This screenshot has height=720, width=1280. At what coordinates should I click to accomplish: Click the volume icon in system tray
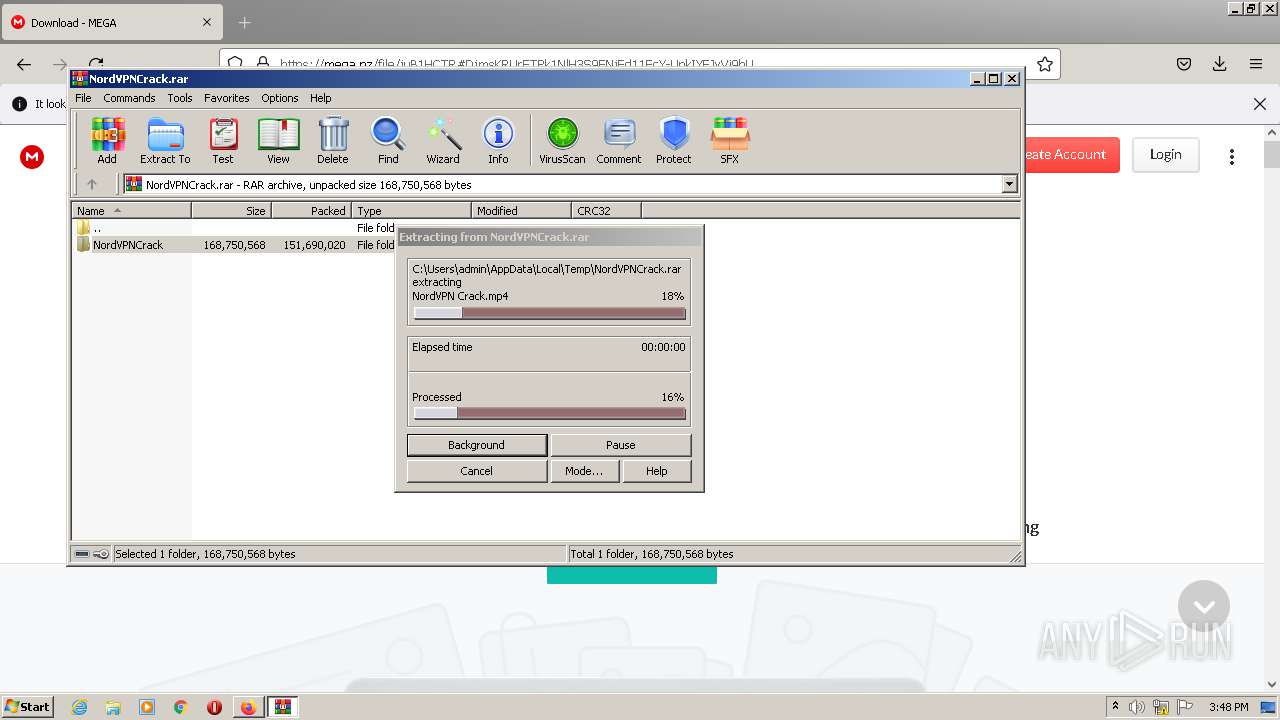1137,707
